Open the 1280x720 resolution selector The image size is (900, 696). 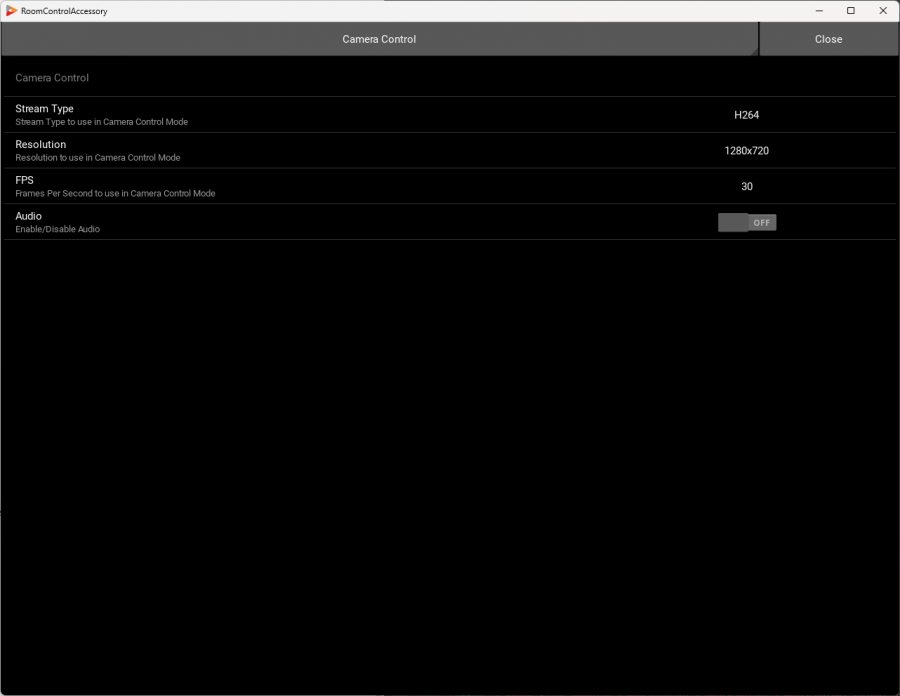tap(746, 151)
